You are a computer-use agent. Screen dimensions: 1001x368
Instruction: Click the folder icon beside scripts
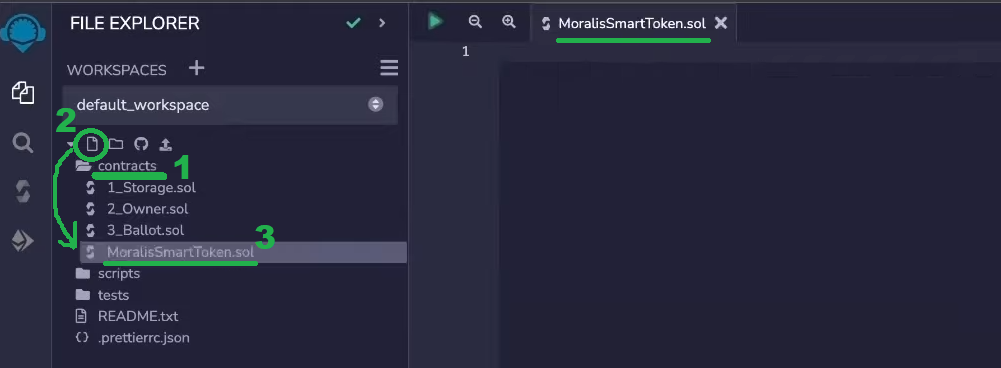(x=82, y=273)
